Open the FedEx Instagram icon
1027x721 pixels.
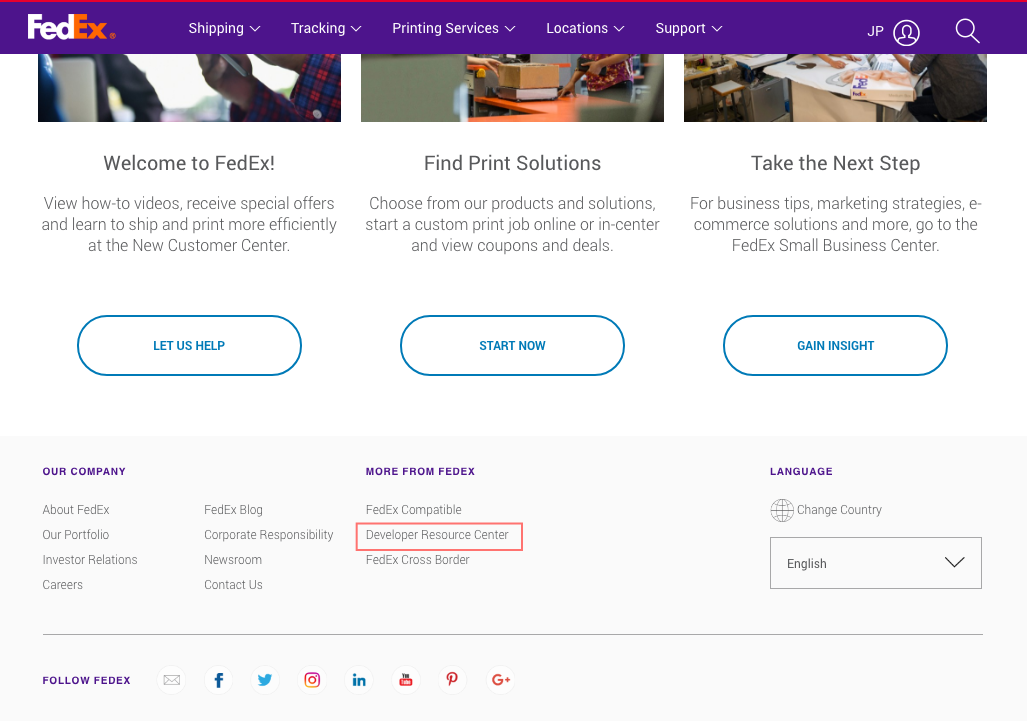pyautogui.click(x=312, y=680)
